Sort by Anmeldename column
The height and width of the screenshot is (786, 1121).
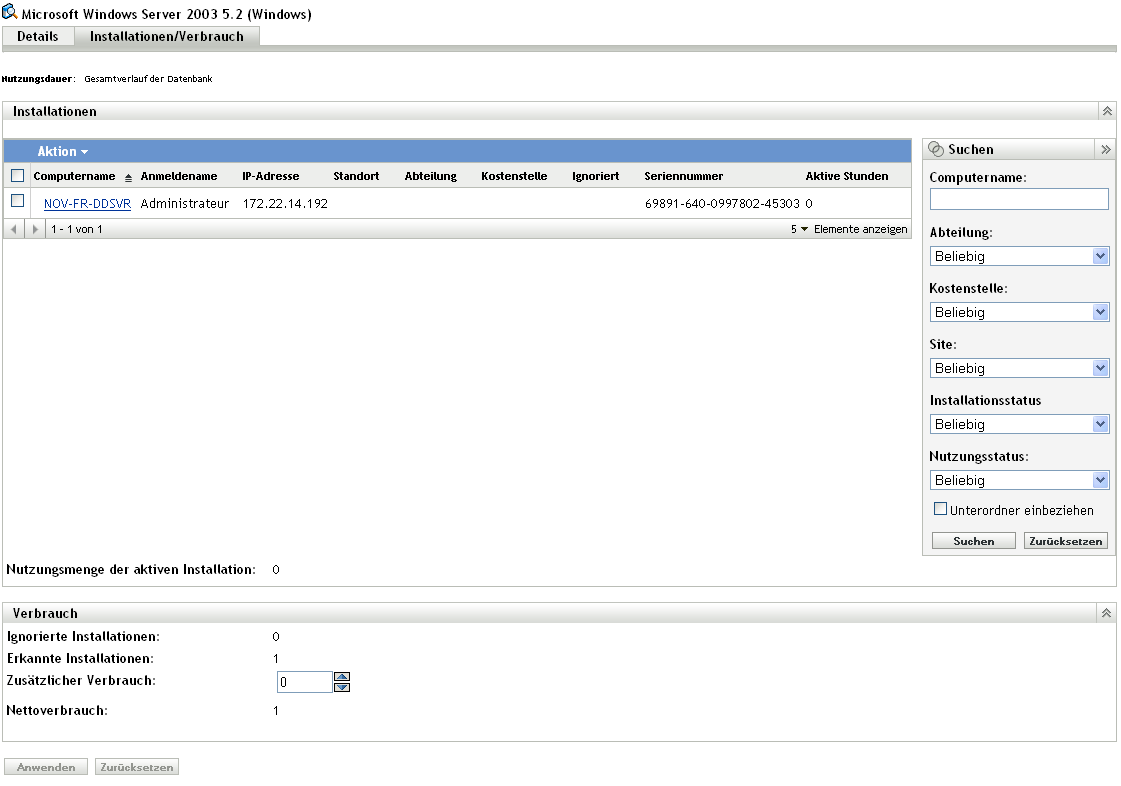(179, 176)
